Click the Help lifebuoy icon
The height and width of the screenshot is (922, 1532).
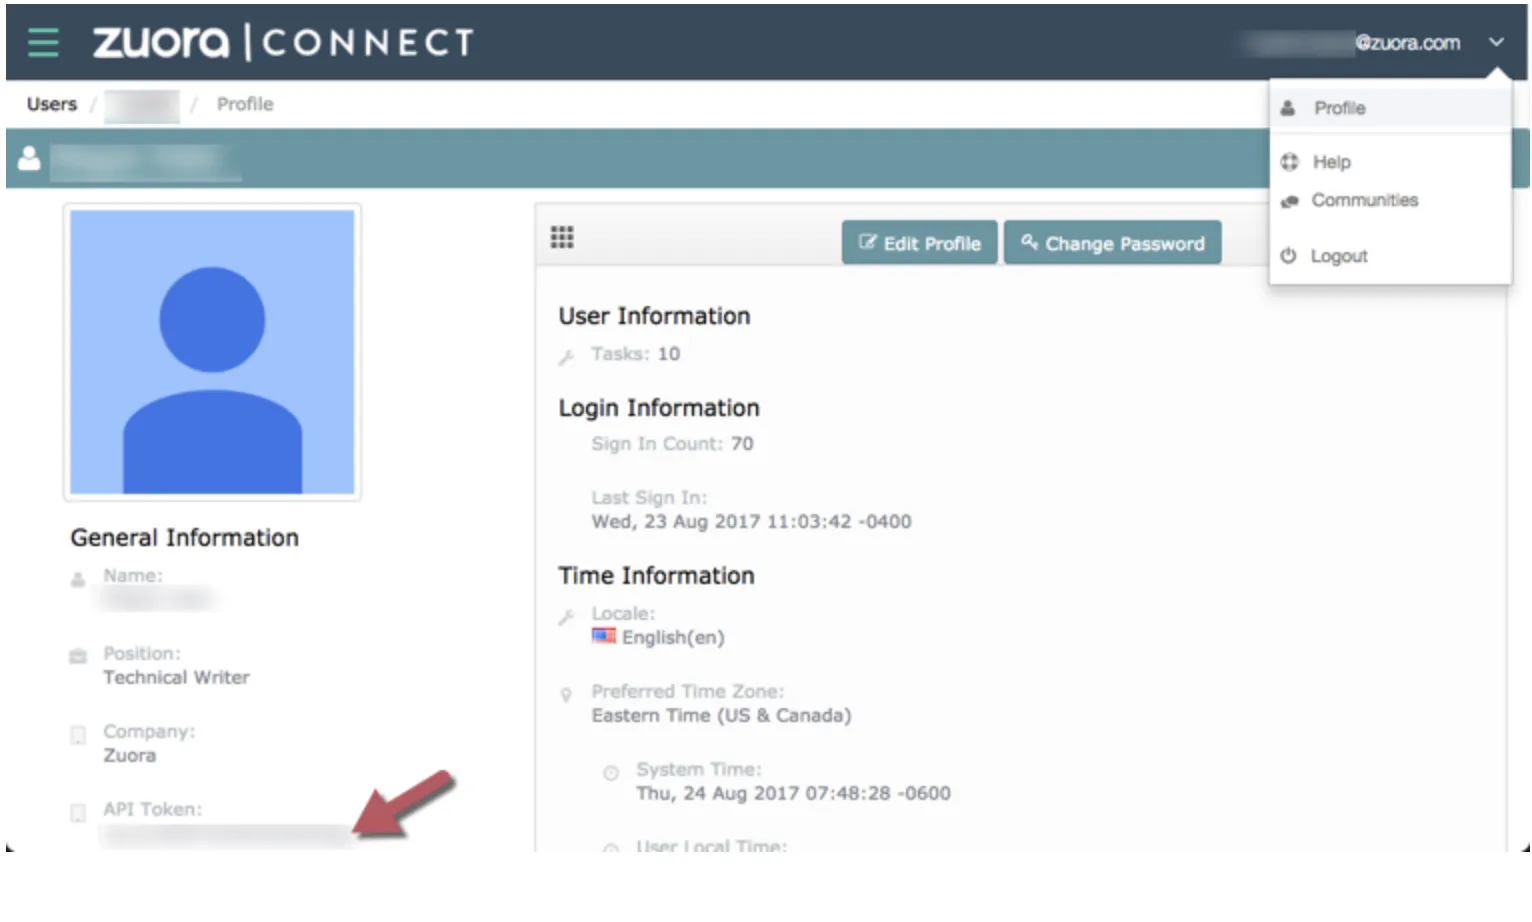(x=1289, y=162)
